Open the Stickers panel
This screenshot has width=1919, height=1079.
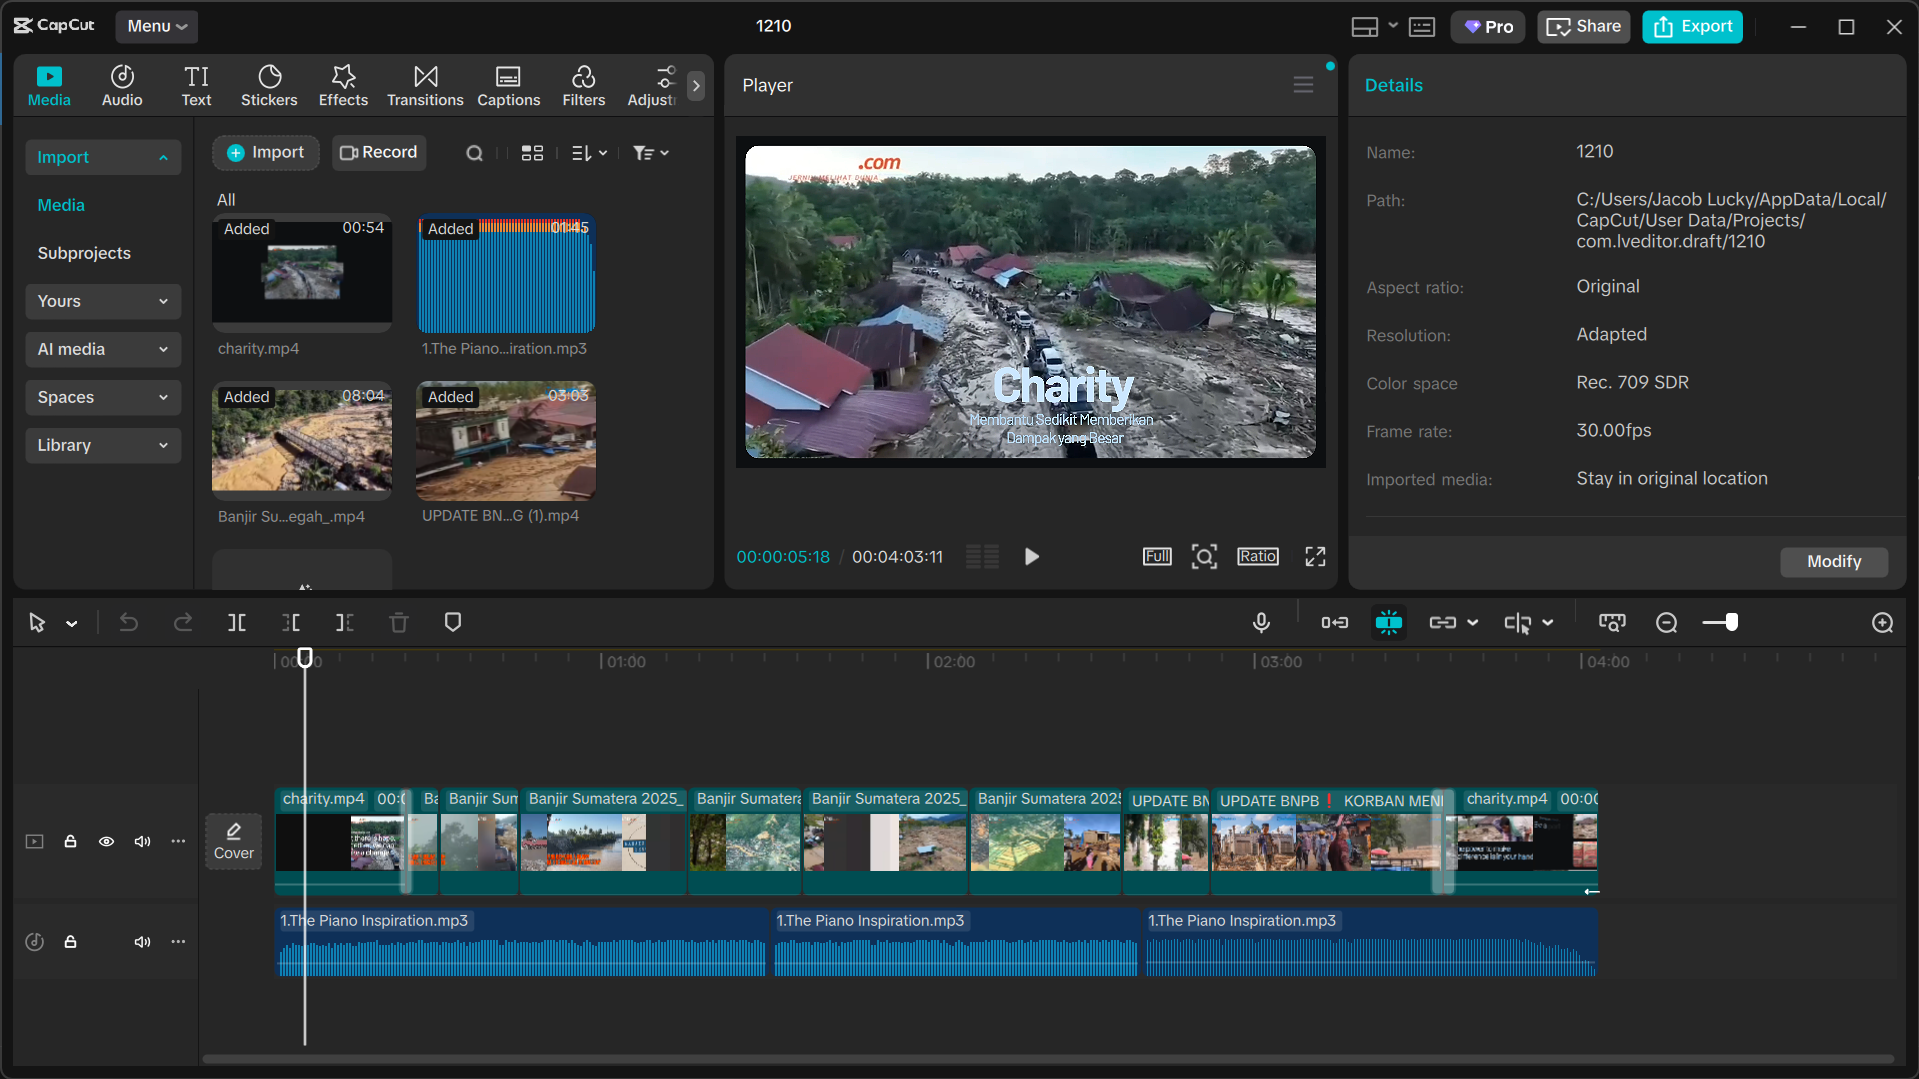269,86
